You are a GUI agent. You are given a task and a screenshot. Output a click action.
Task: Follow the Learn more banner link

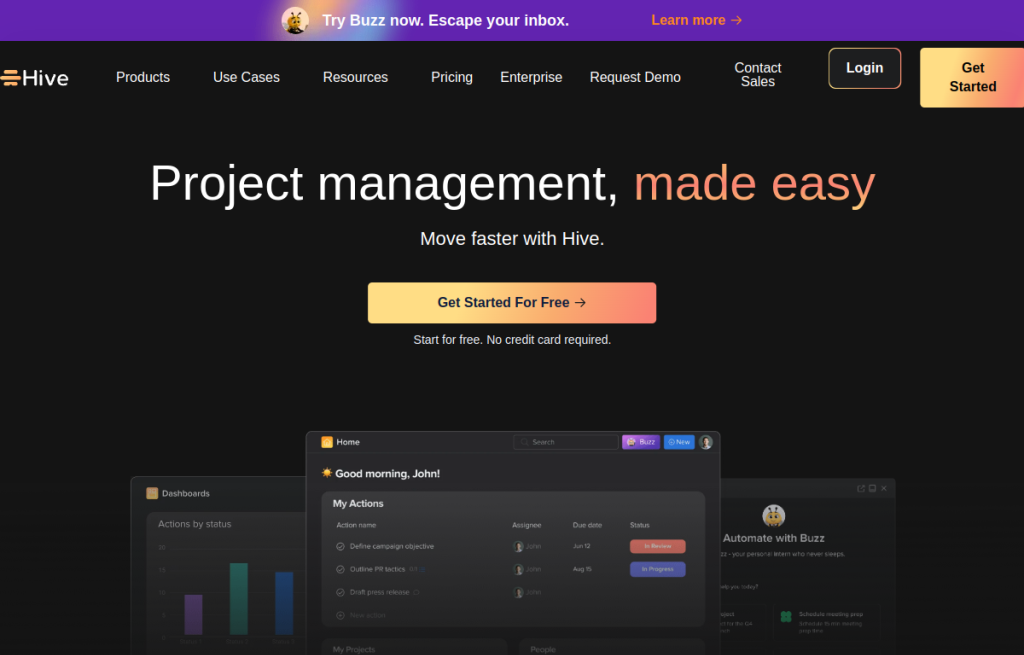point(696,20)
